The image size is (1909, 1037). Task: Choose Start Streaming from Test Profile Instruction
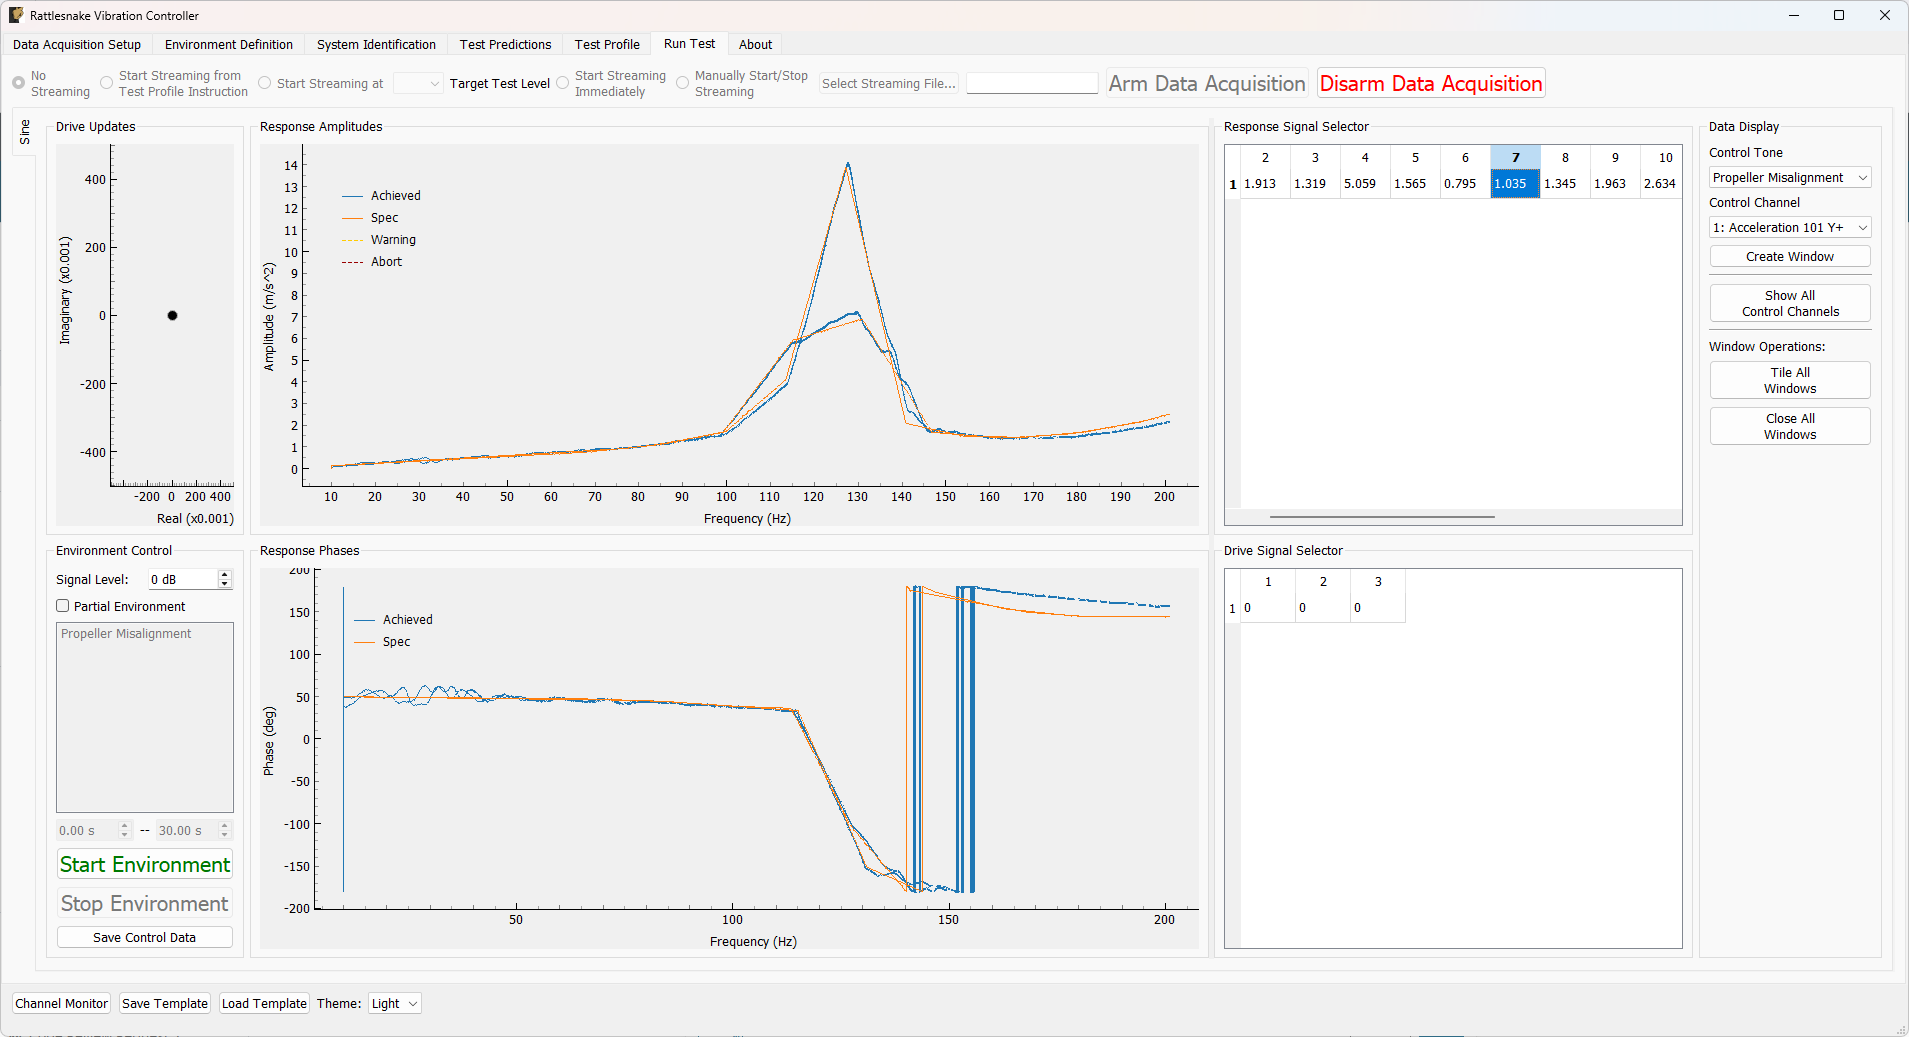tap(174, 84)
